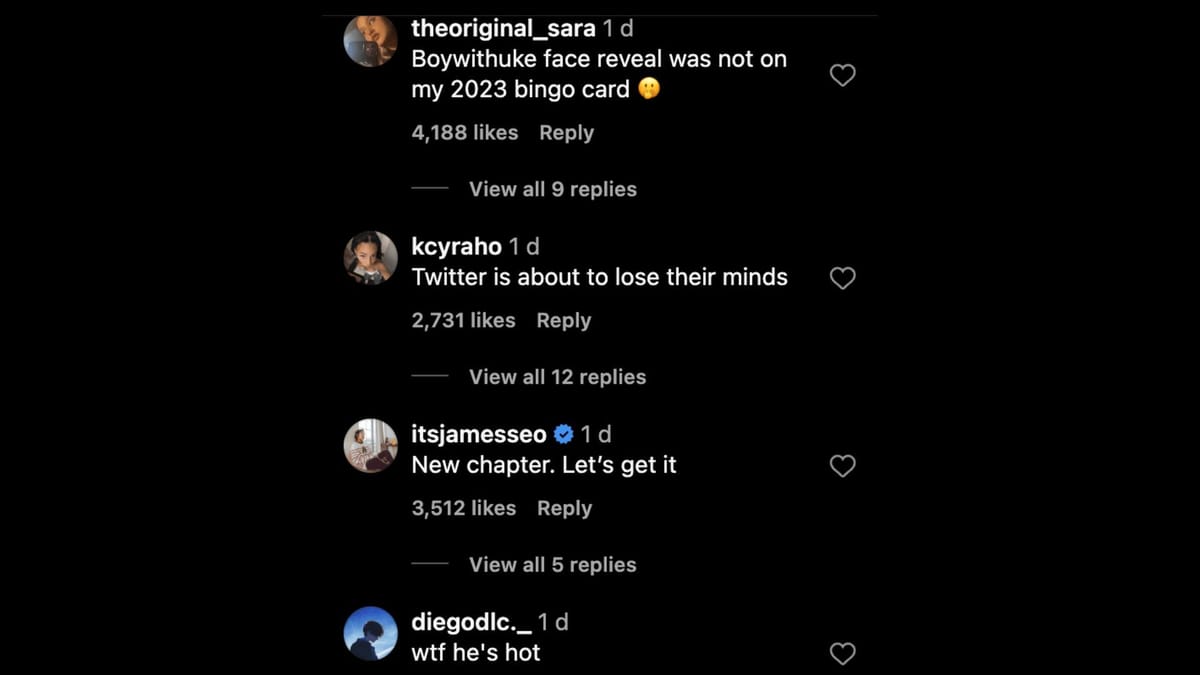The image size is (1200, 675).
Task: Open itsjamesseo's profile avatar
Action: (x=371, y=445)
